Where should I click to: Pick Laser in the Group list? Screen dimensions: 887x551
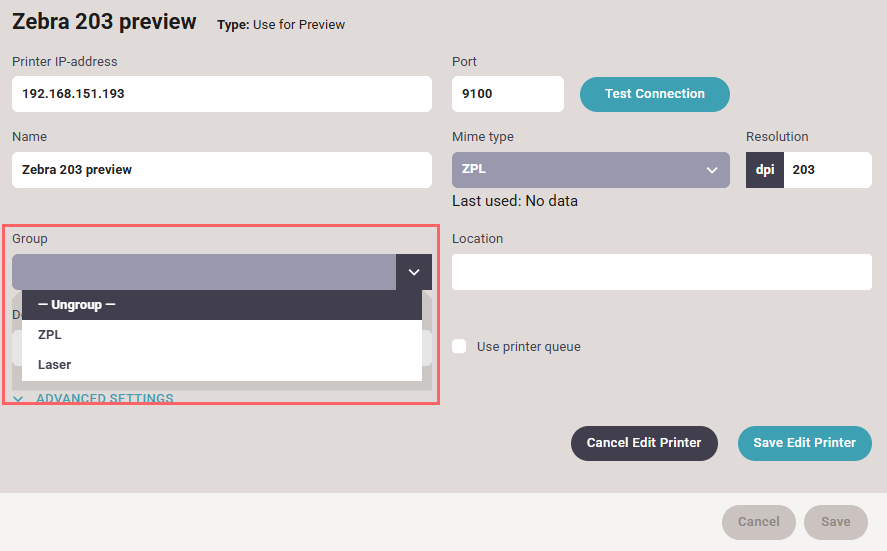(221, 365)
